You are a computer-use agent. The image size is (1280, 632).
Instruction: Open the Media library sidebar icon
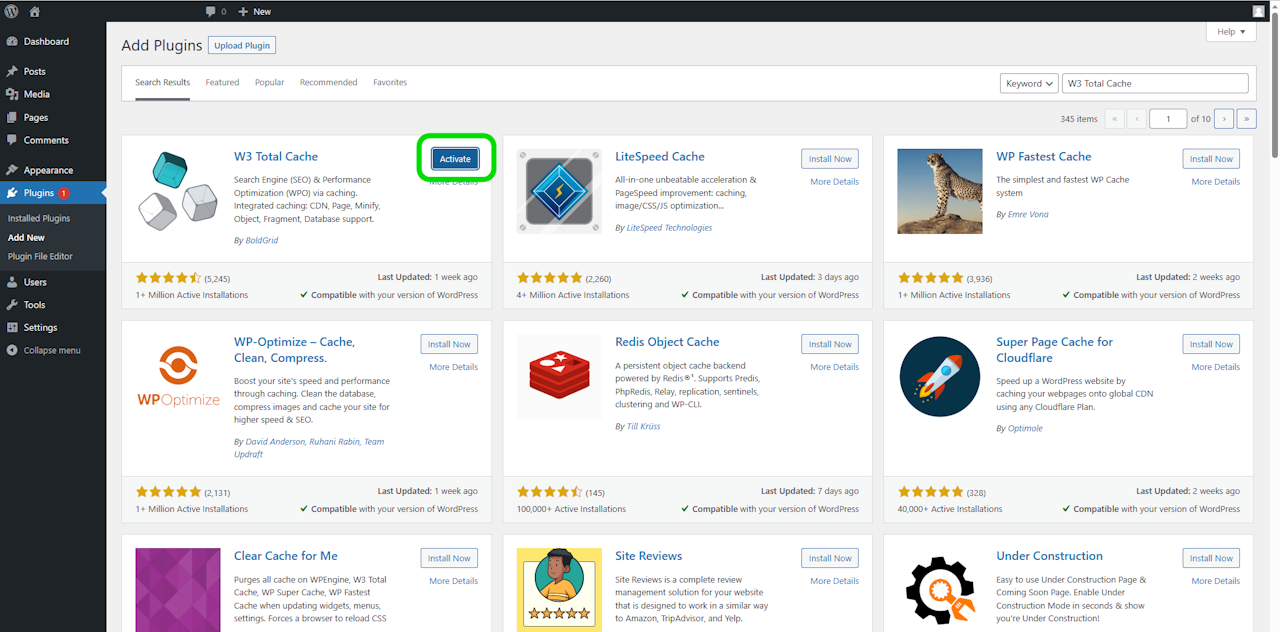click(x=12, y=94)
